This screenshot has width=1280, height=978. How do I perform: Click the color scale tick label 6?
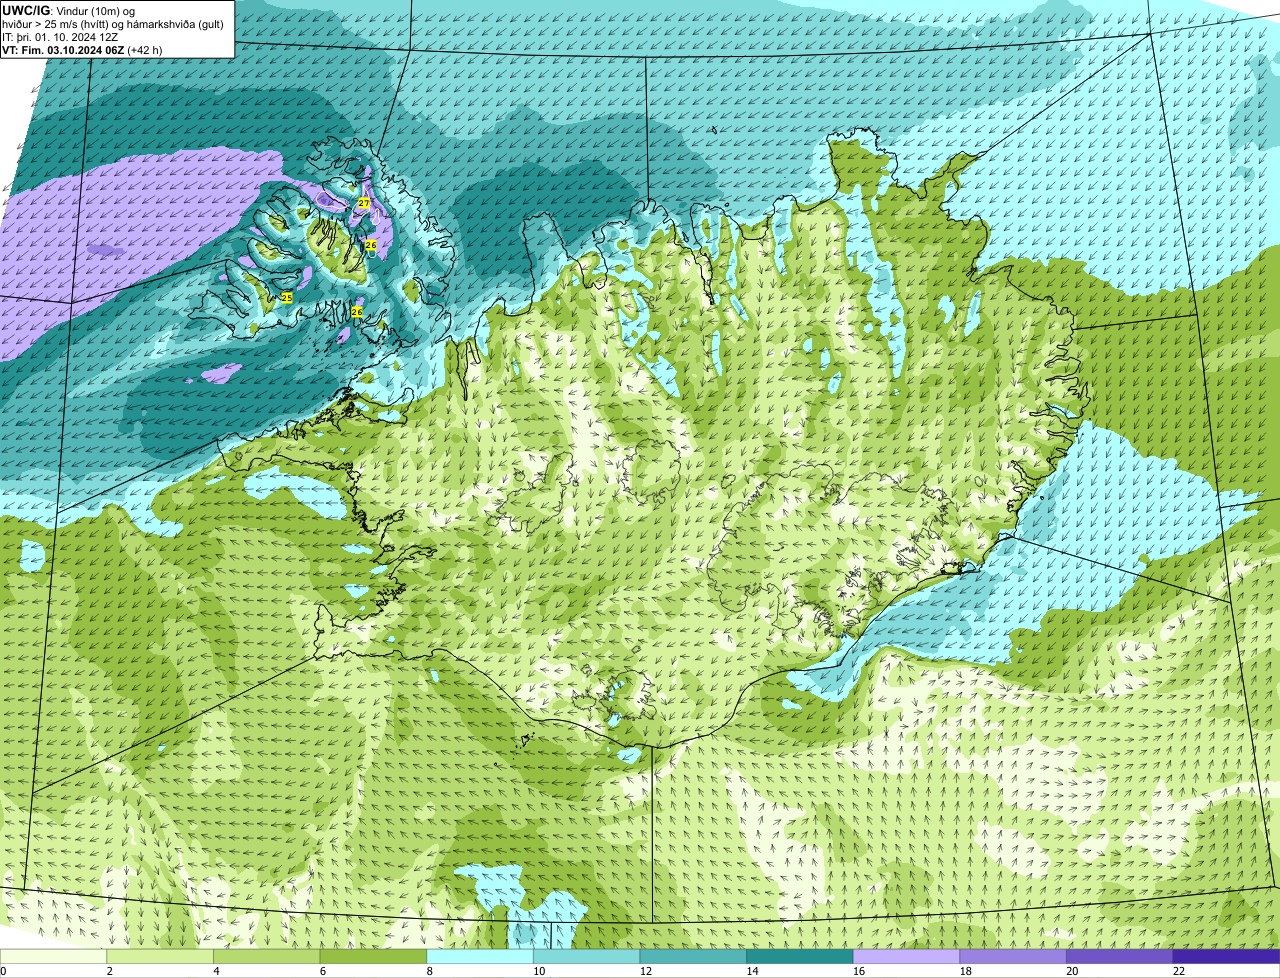[322, 971]
